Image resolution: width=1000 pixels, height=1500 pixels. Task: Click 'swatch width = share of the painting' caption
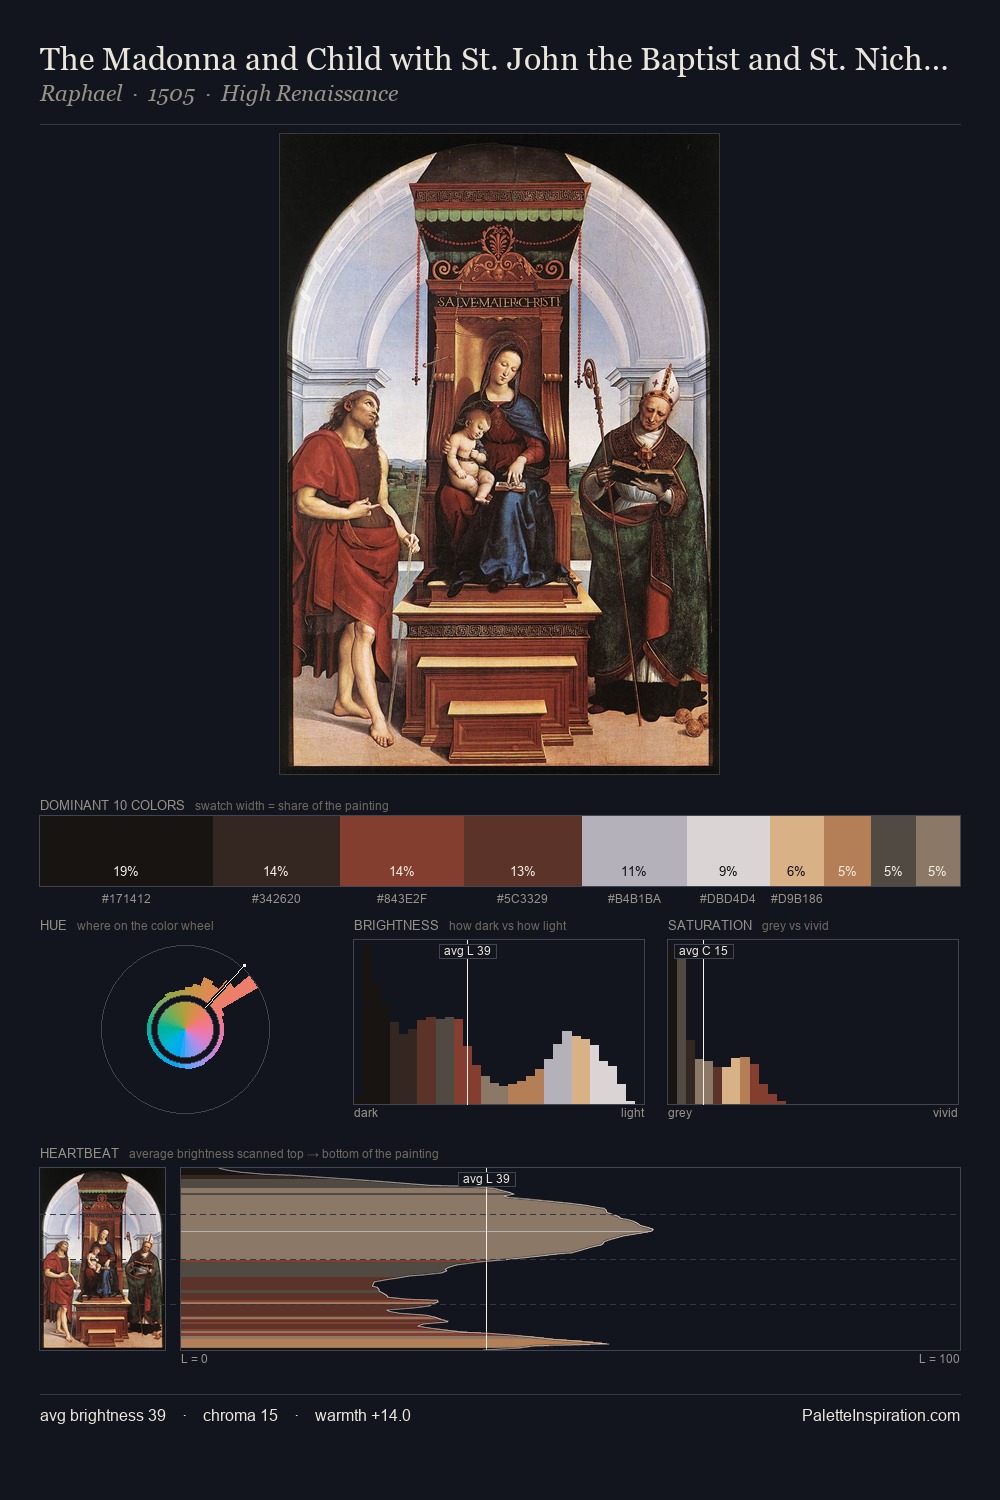pos(292,806)
